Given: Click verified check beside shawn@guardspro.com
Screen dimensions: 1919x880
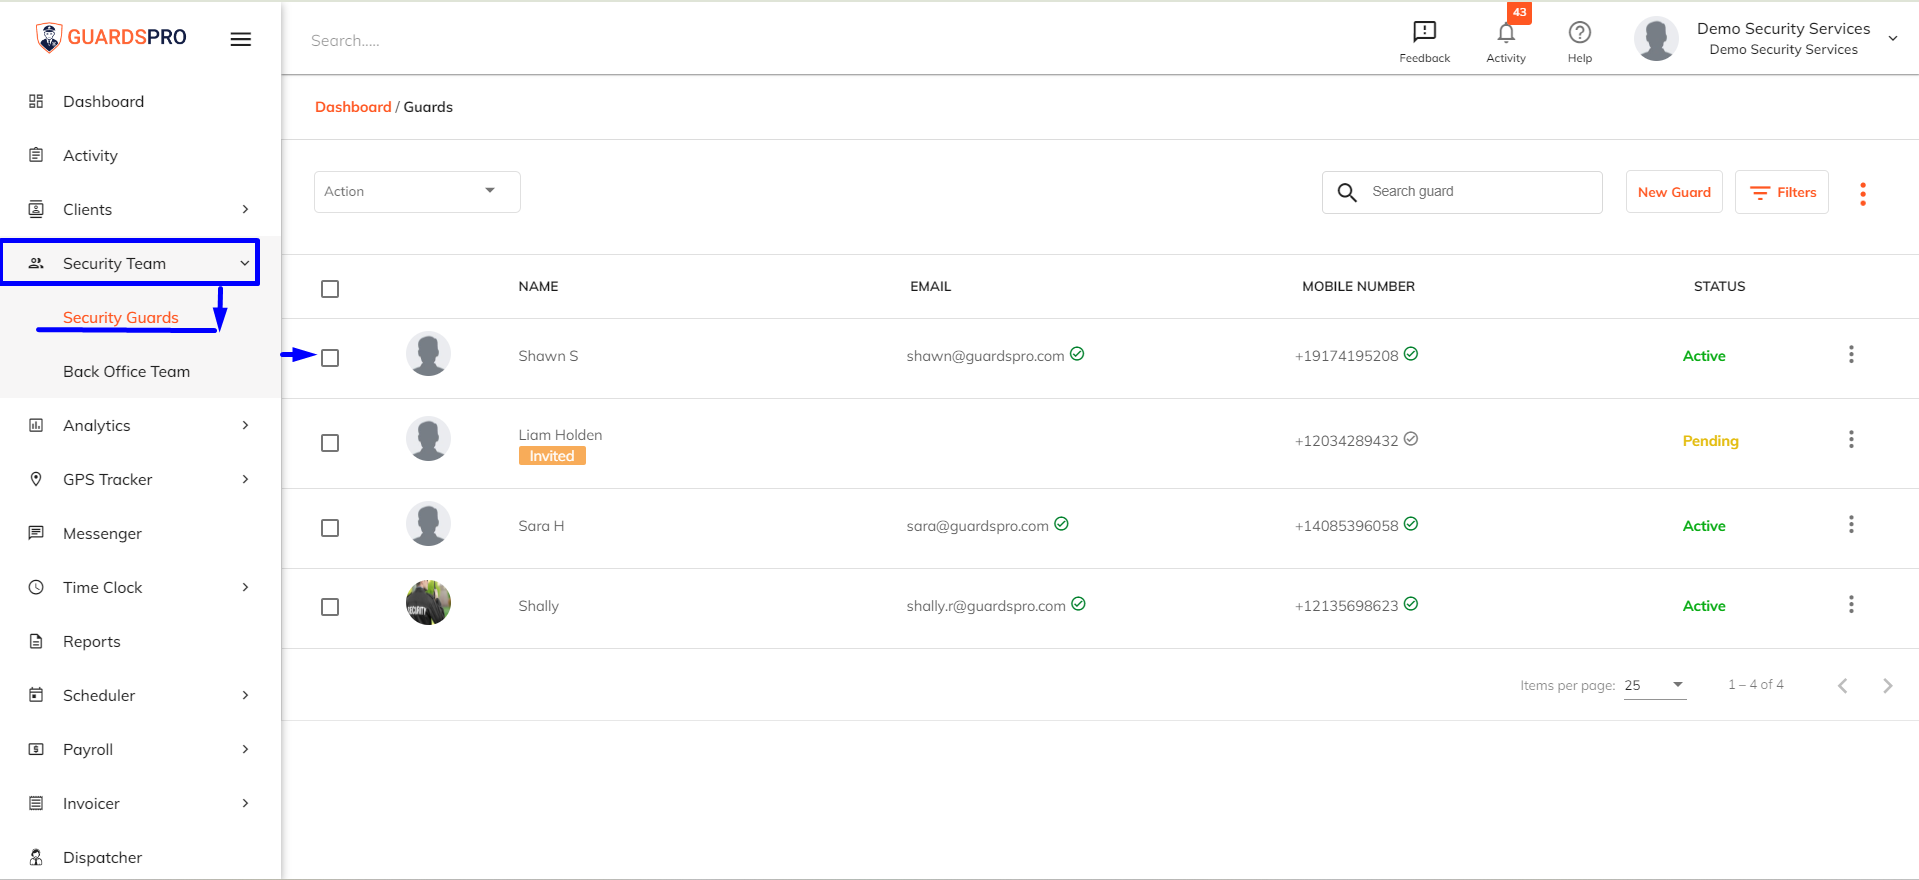Looking at the screenshot, I should pos(1077,354).
